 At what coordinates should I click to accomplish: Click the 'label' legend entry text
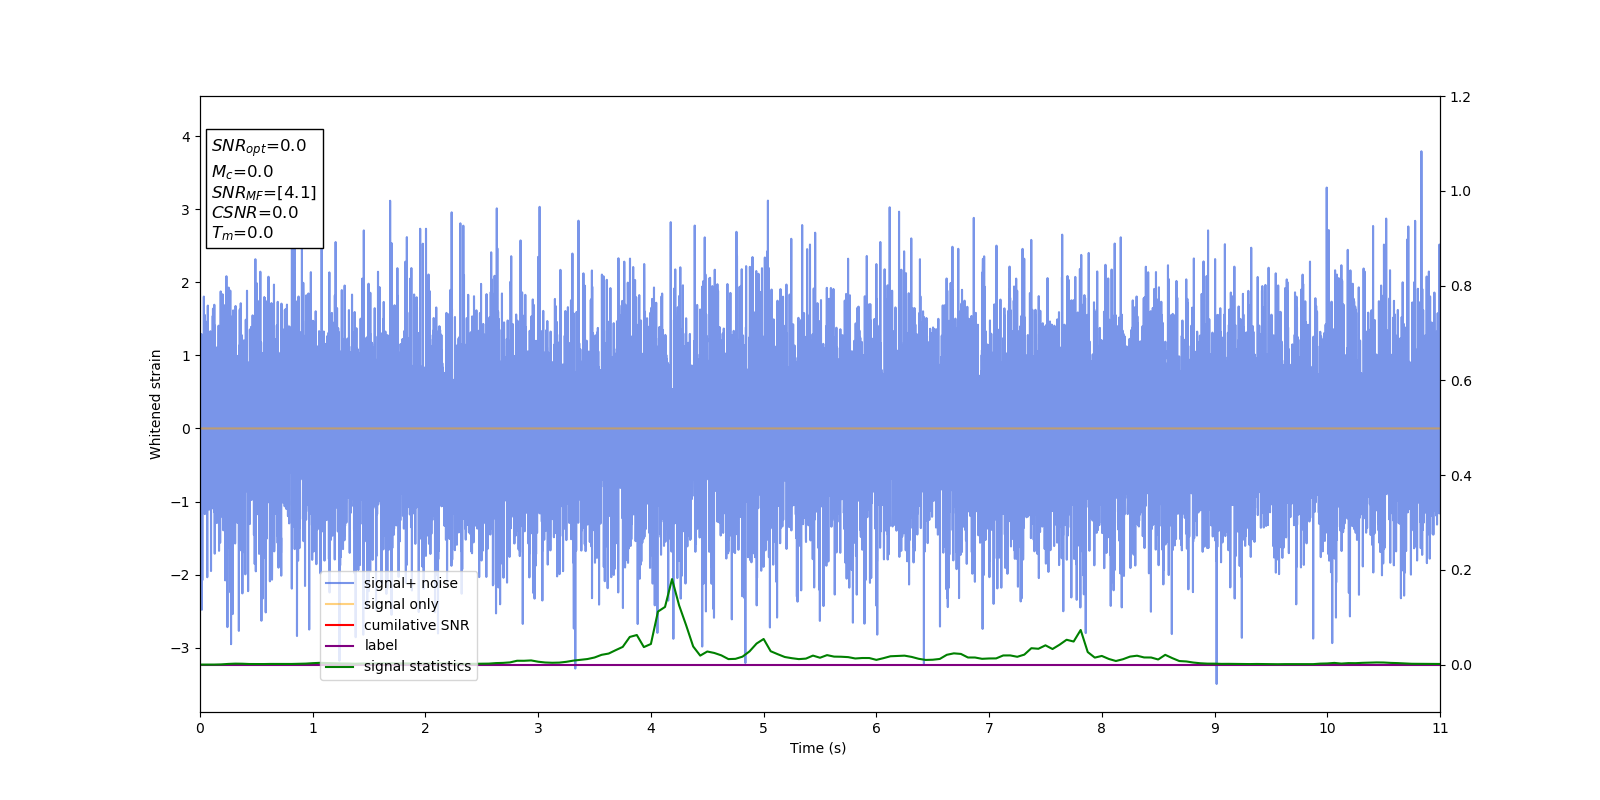(381, 645)
